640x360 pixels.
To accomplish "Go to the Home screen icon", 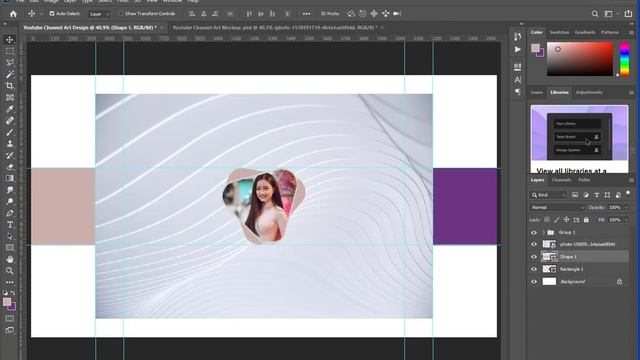I will click(13, 14).
